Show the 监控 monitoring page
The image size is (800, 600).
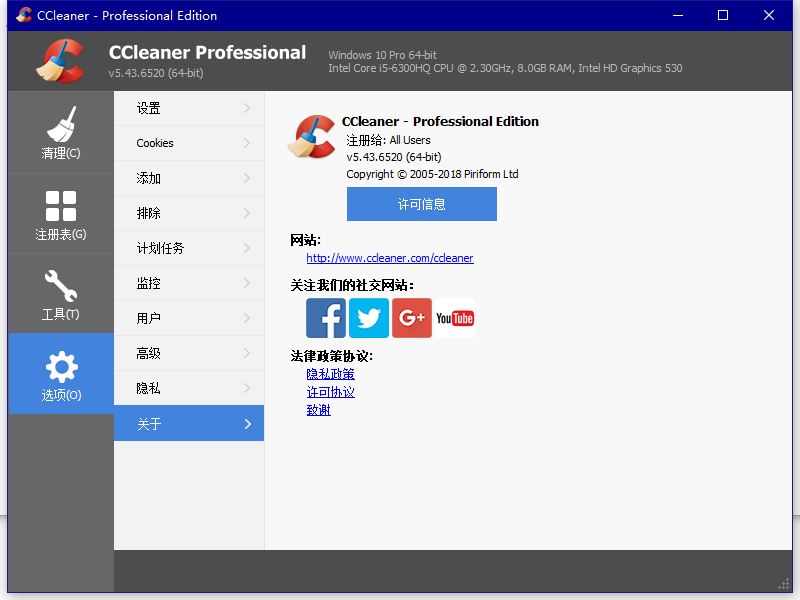point(189,283)
